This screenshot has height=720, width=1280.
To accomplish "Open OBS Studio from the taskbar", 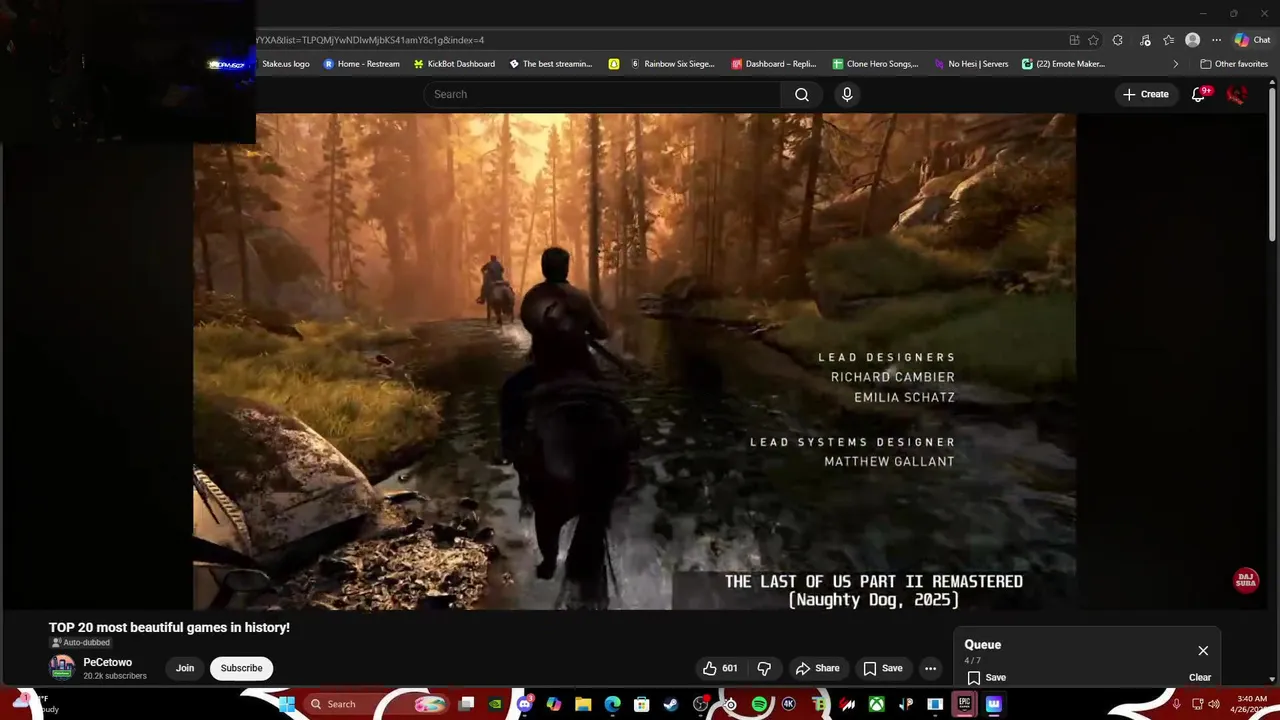I will tap(700, 704).
